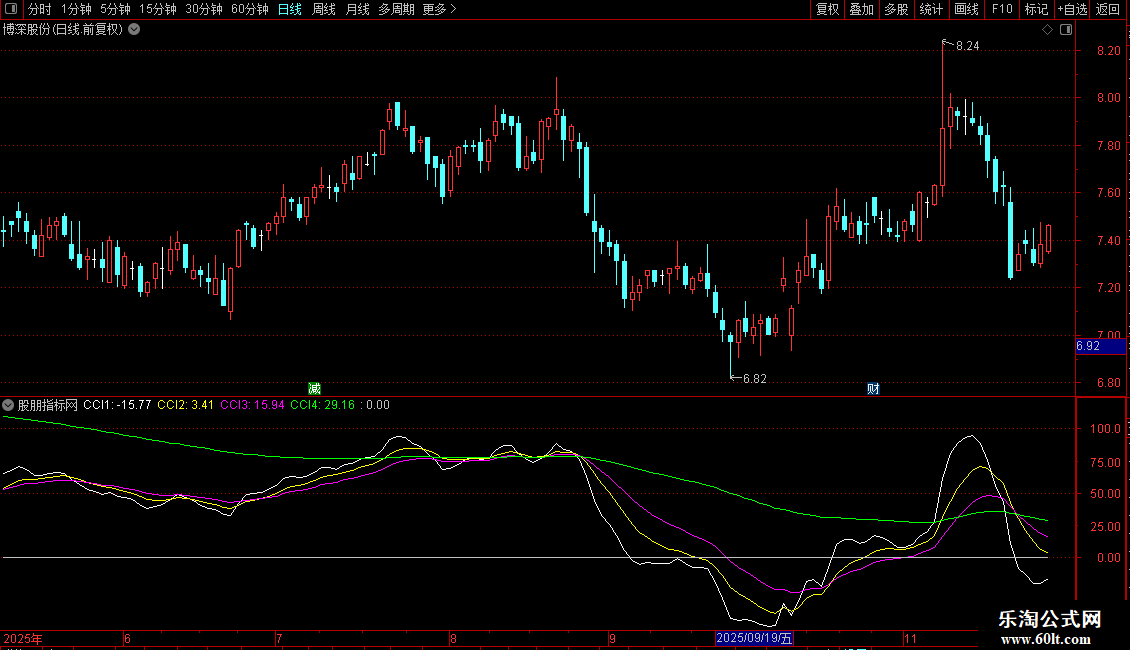Screen dimensions: 1130x650
Task: Click the 返回 back button
Action: point(1108,9)
